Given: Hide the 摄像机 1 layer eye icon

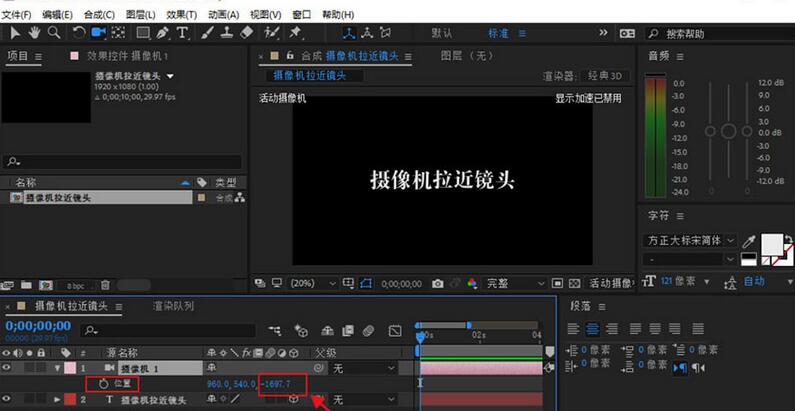Looking at the screenshot, I should pyautogui.click(x=8, y=368).
